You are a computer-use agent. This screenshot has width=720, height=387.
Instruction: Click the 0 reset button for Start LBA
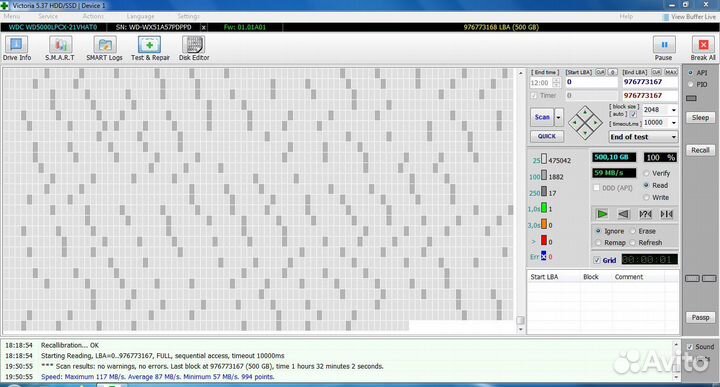tap(613, 72)
